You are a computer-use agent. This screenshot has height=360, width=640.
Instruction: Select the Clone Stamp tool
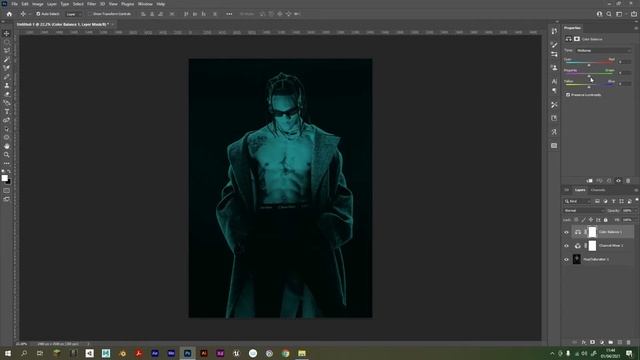click(7, 85)
